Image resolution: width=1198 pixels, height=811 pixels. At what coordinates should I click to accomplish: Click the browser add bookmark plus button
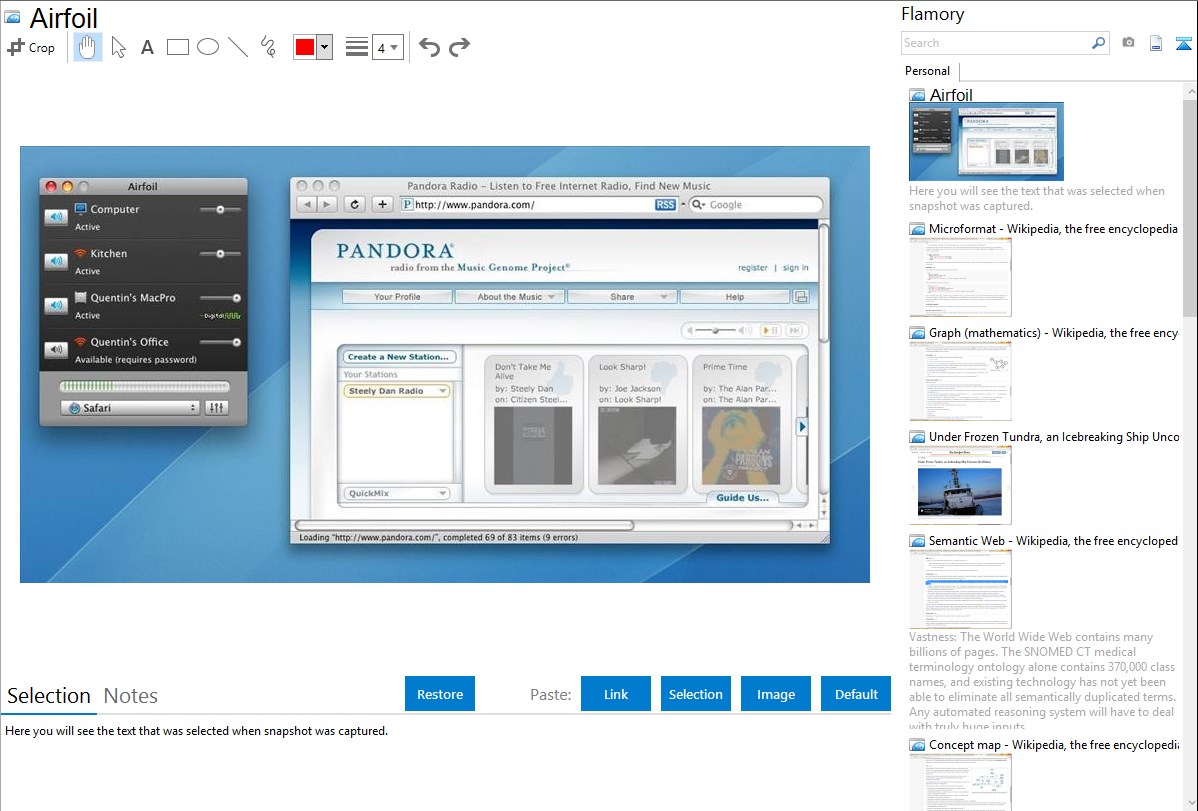click(383, 205)
